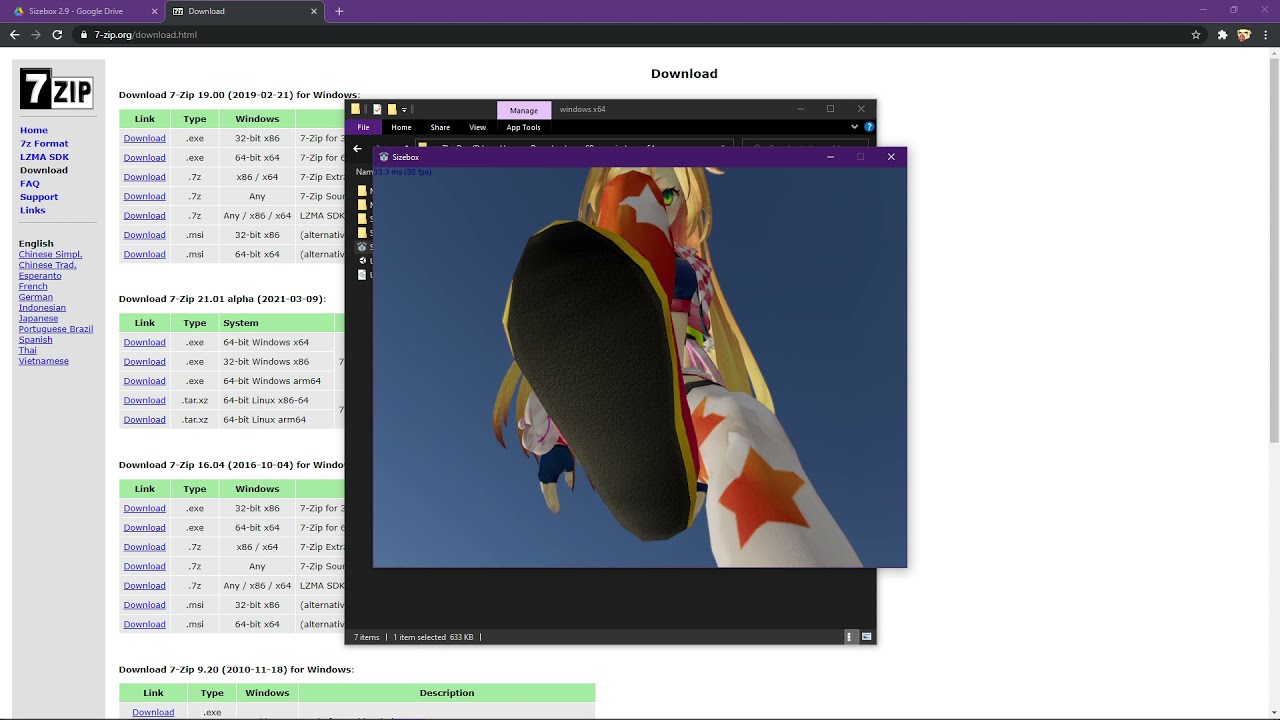Image resolution: width=1280 pixels, height=720 pixels.
Task: Open the Chrome profile avatar
Action: pos(1244,34)
